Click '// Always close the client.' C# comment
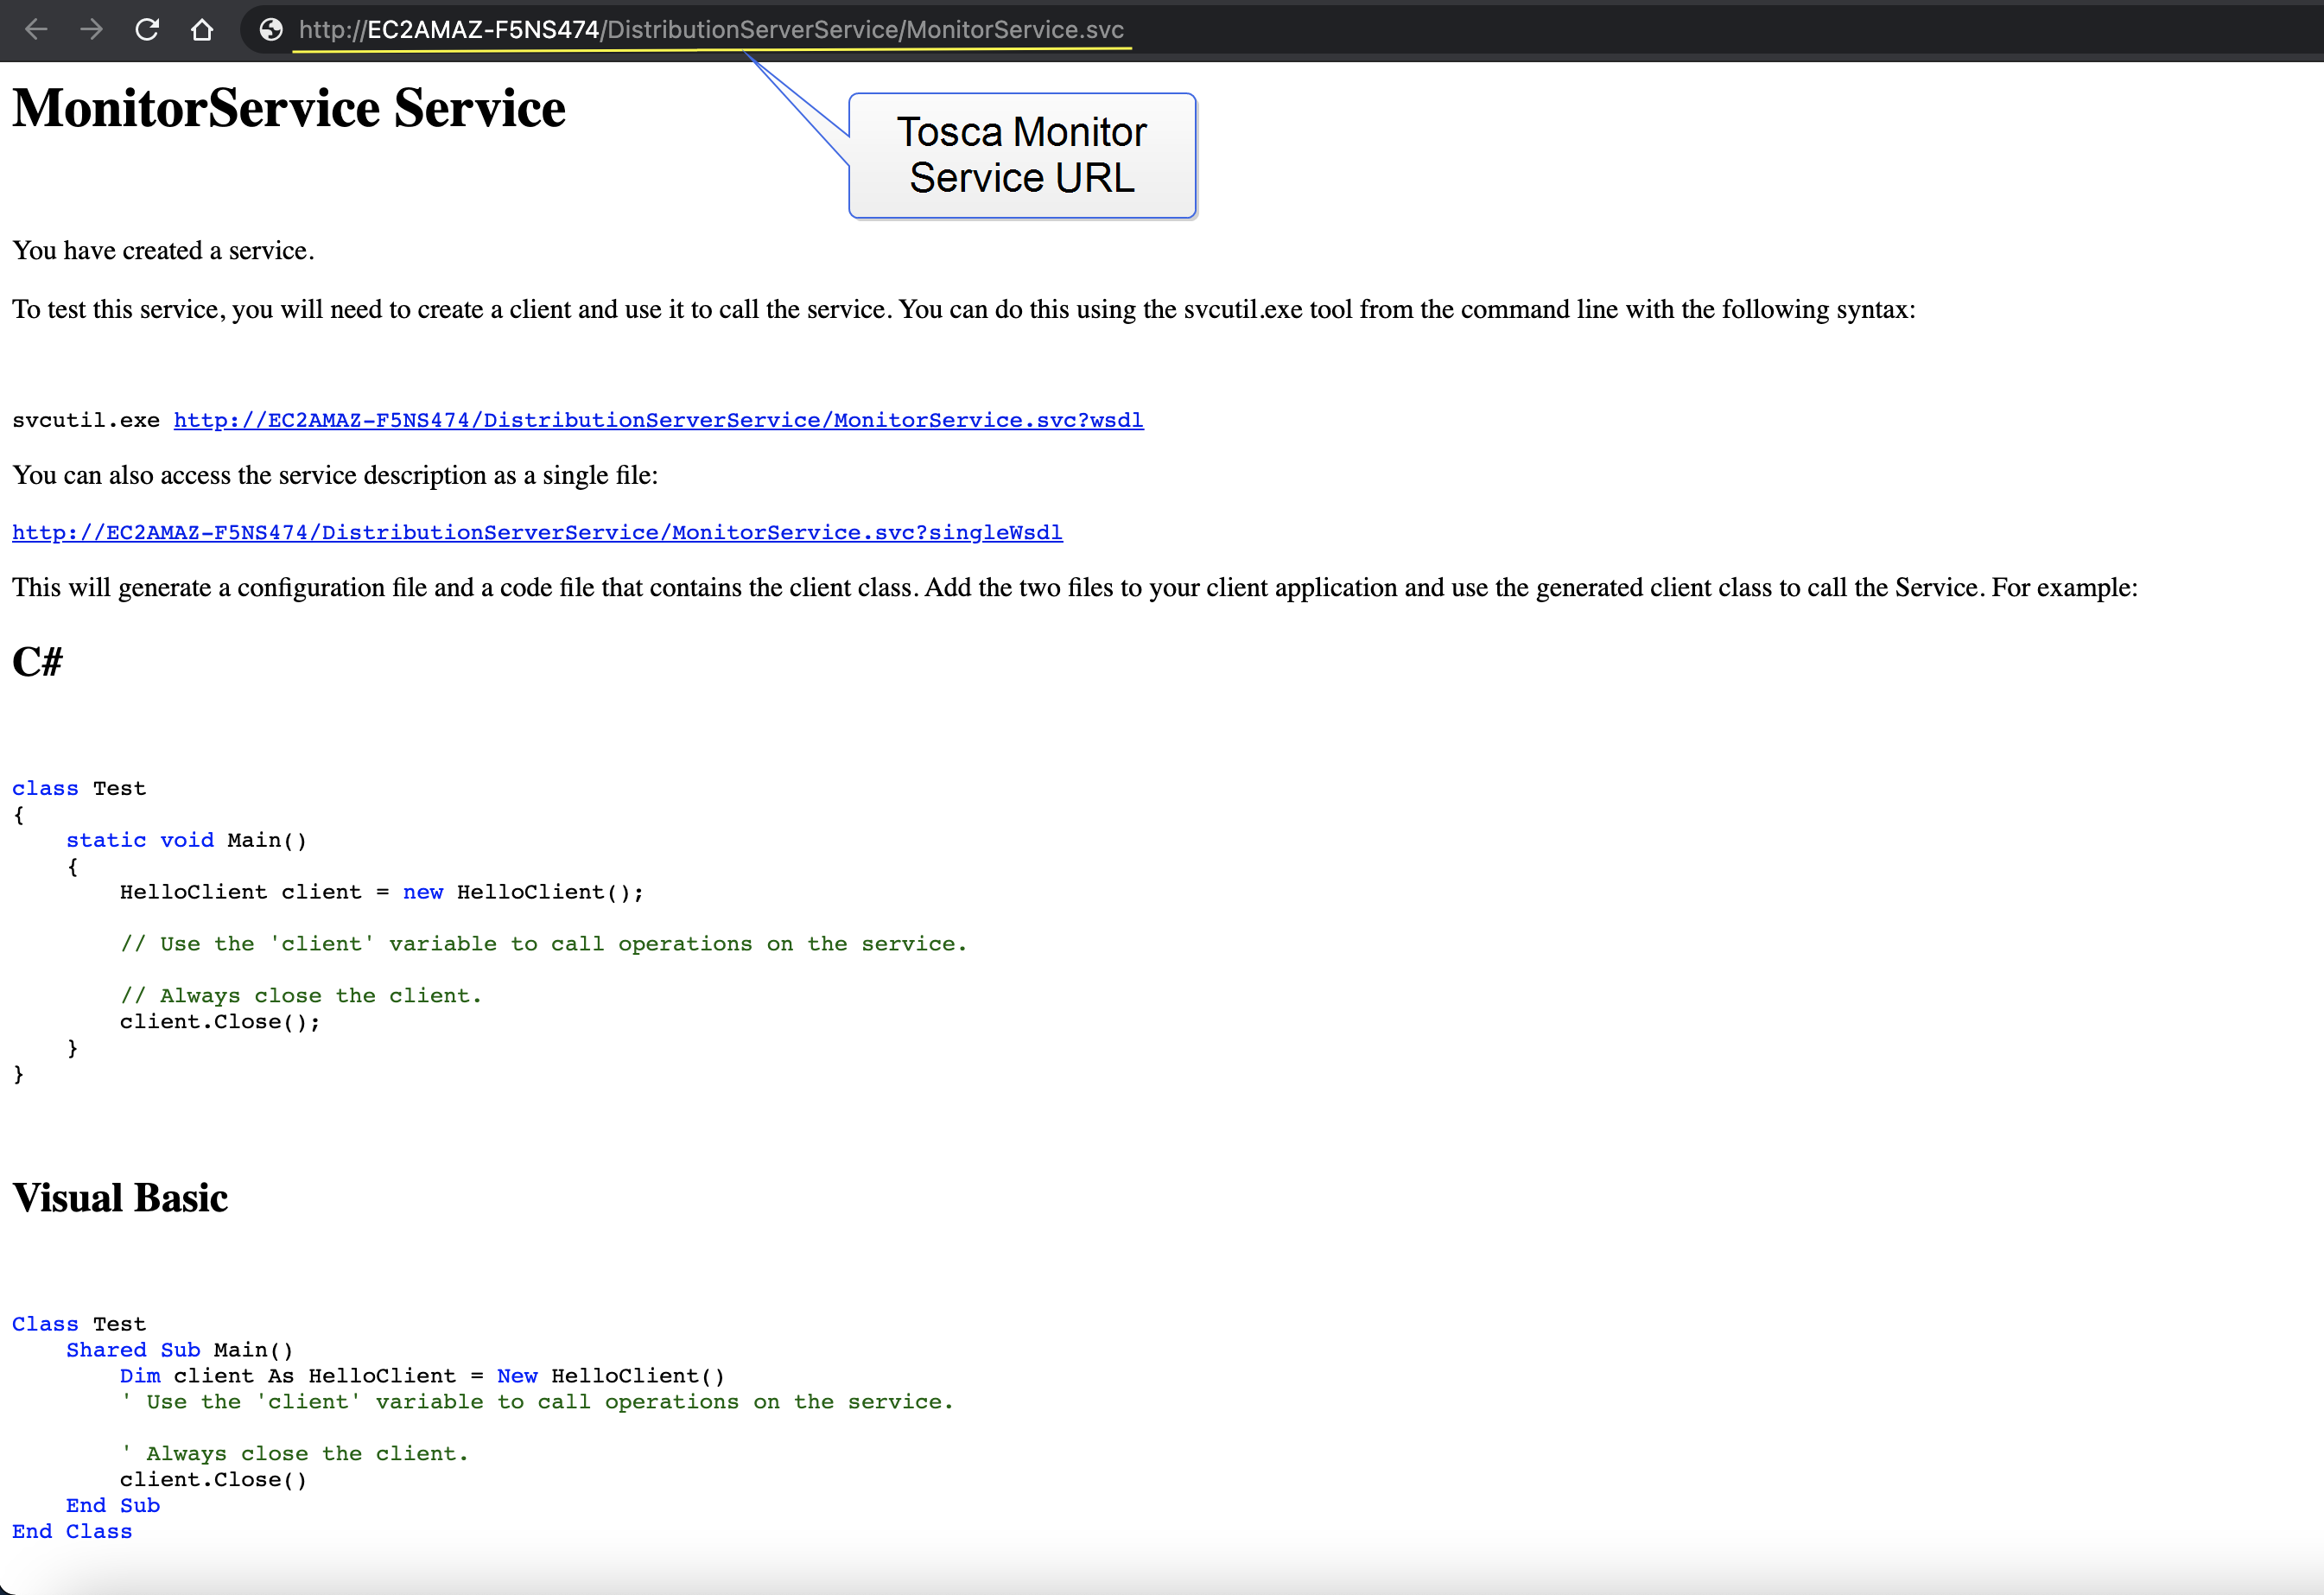Image resolution: width=2324 pixels, height=1595 pixels. coord(300,995)
